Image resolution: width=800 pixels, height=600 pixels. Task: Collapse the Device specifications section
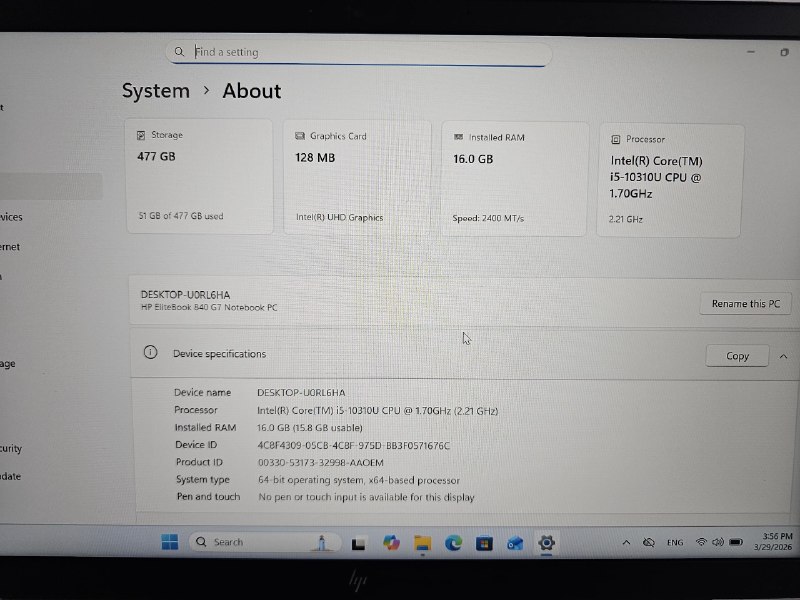coord(783,355)
